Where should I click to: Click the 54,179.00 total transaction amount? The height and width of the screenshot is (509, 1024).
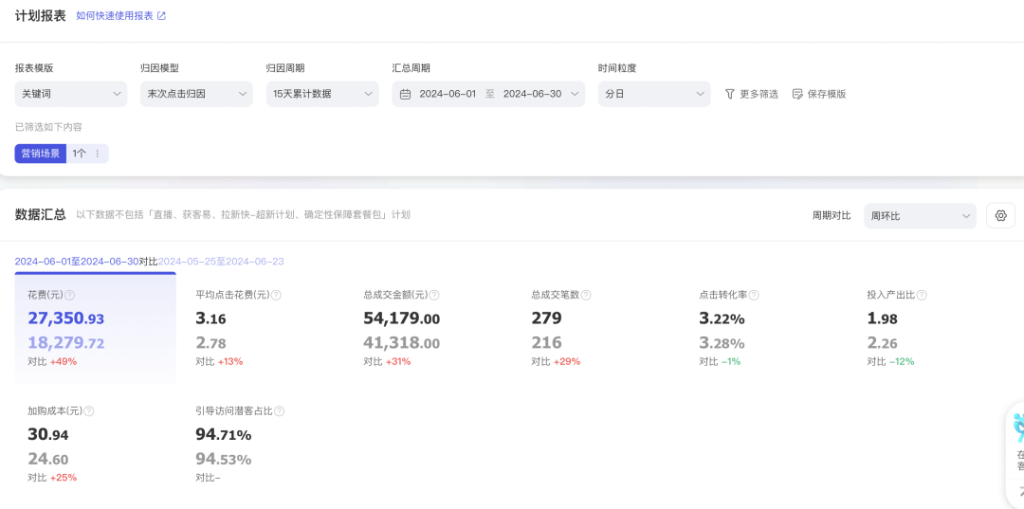tap(402, 319)
